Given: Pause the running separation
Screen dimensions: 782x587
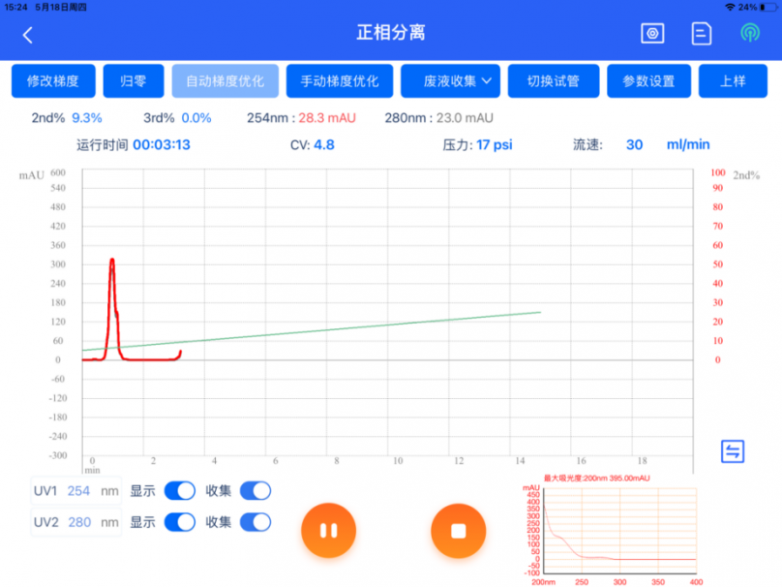Looking at the screenshot, I should pyautogui.click(x=329, y=530).
